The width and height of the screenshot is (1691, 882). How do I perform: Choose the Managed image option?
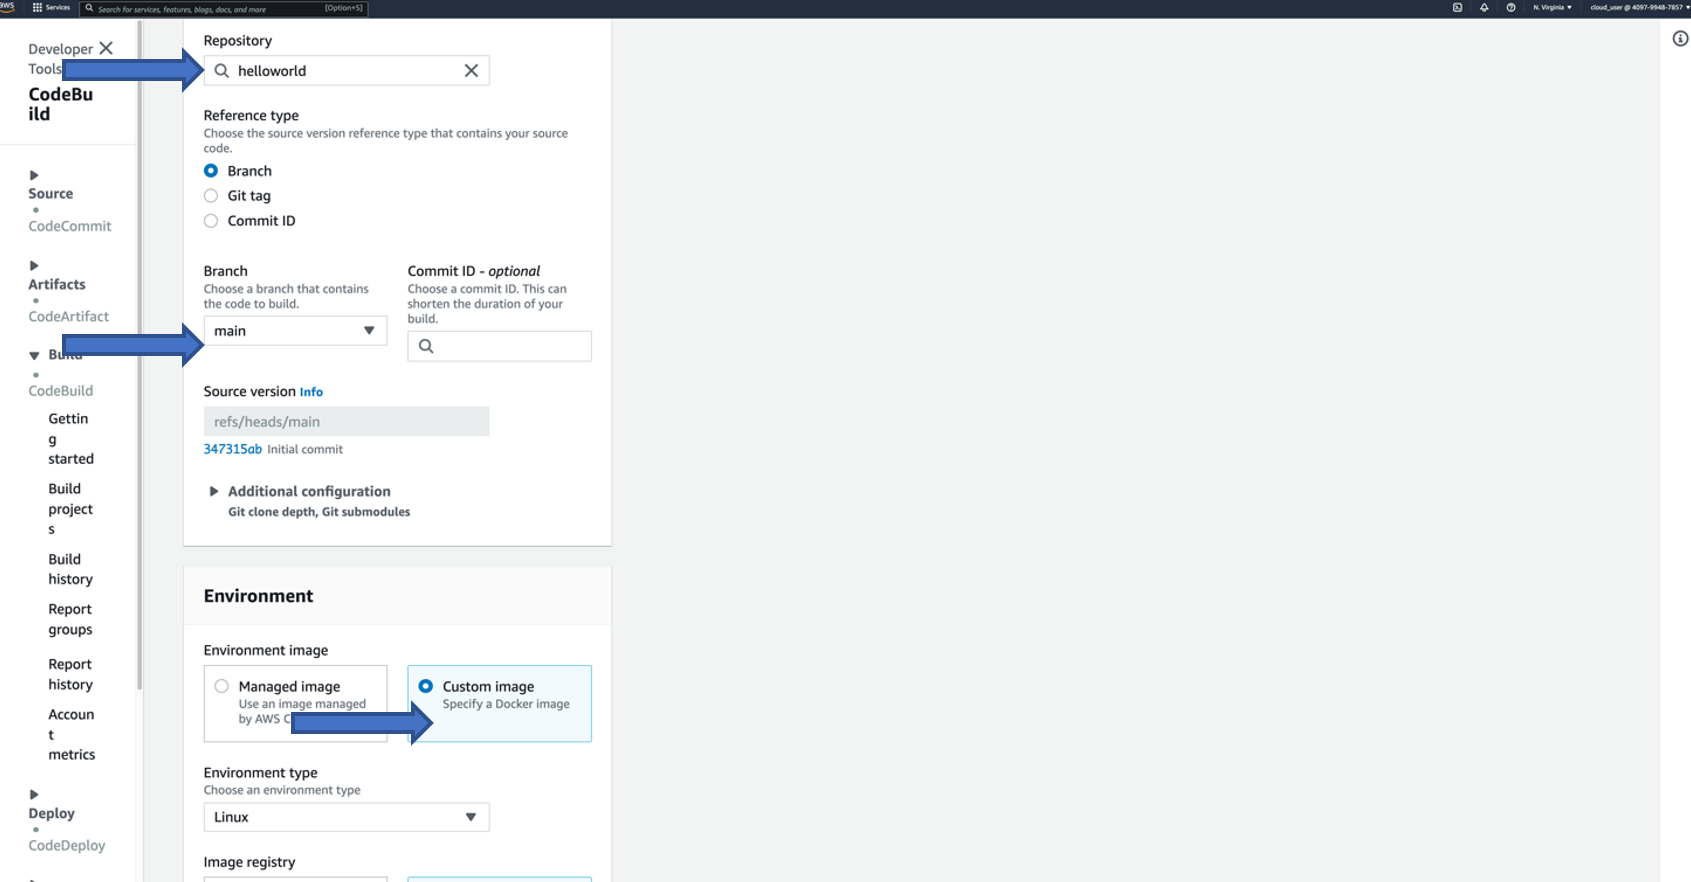(222, 687)
